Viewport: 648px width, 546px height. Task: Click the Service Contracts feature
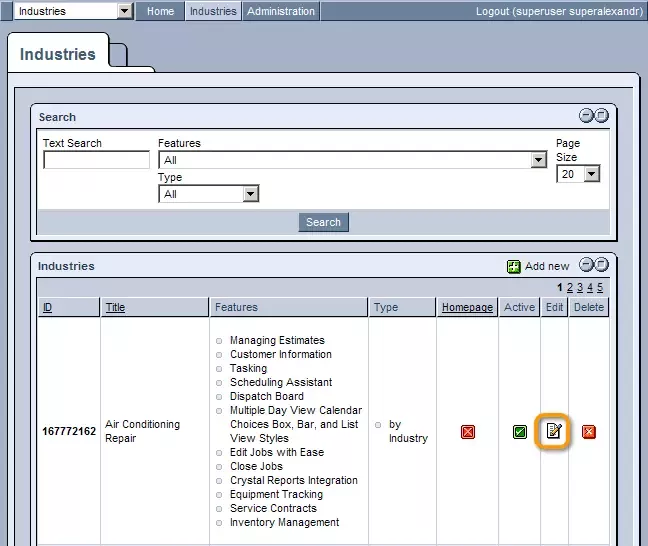pos(273,508)
